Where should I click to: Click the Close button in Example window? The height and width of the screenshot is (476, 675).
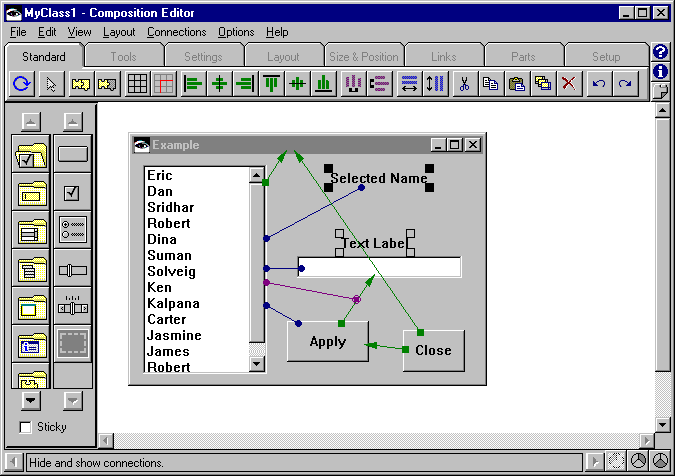(433, 350)
